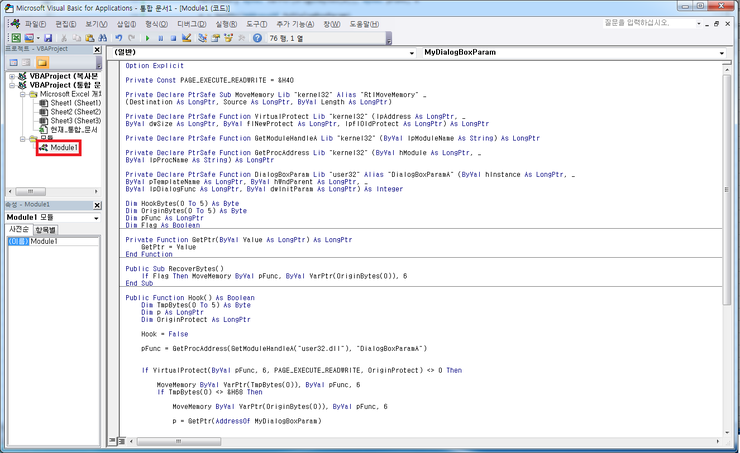Viewport: 740px width, 453px height.
Task: Open the (일반) object dropdown
Action: 412,52
